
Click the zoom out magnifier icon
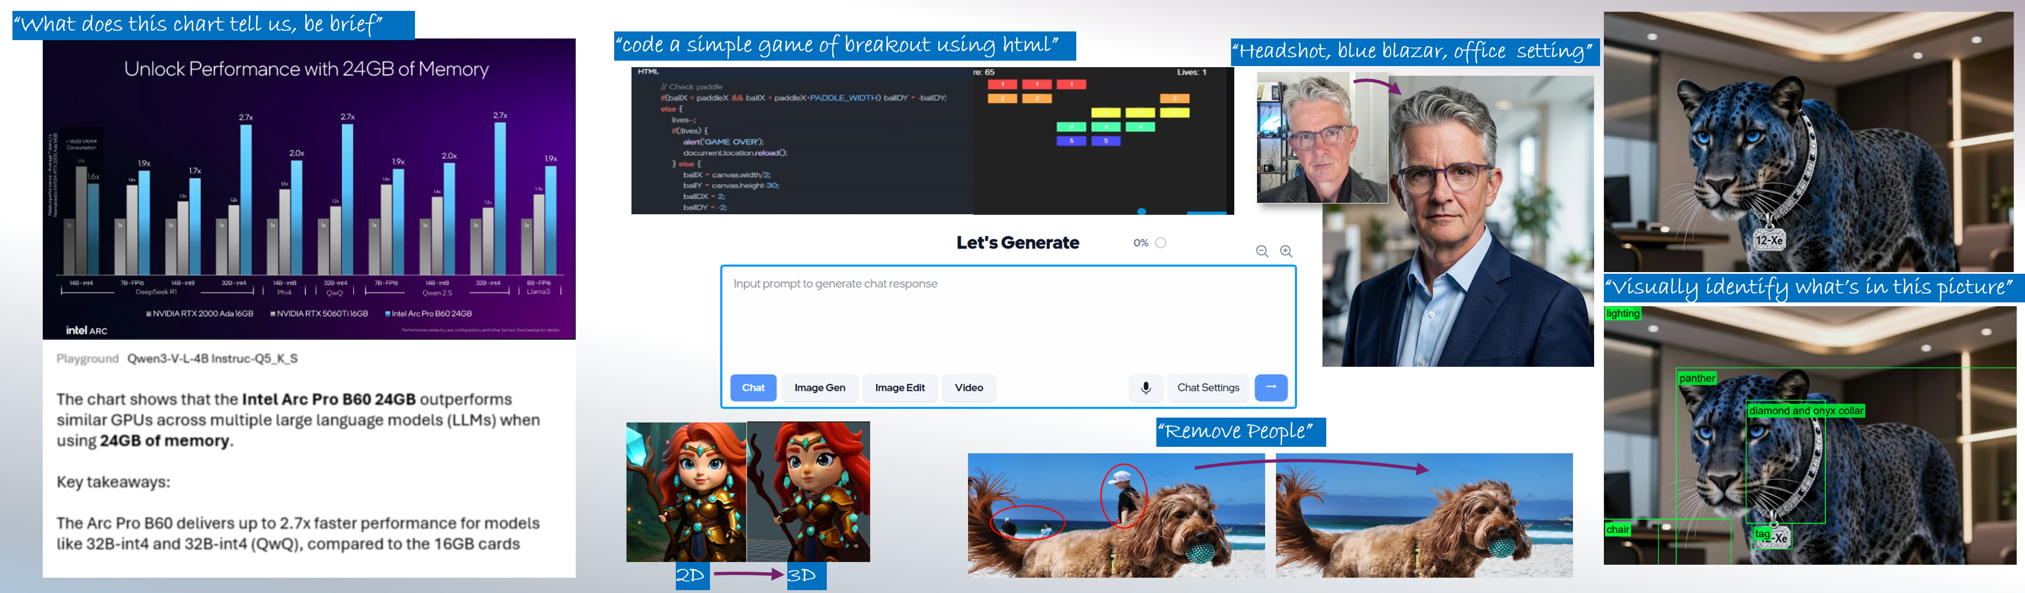tap(1262, 251)
